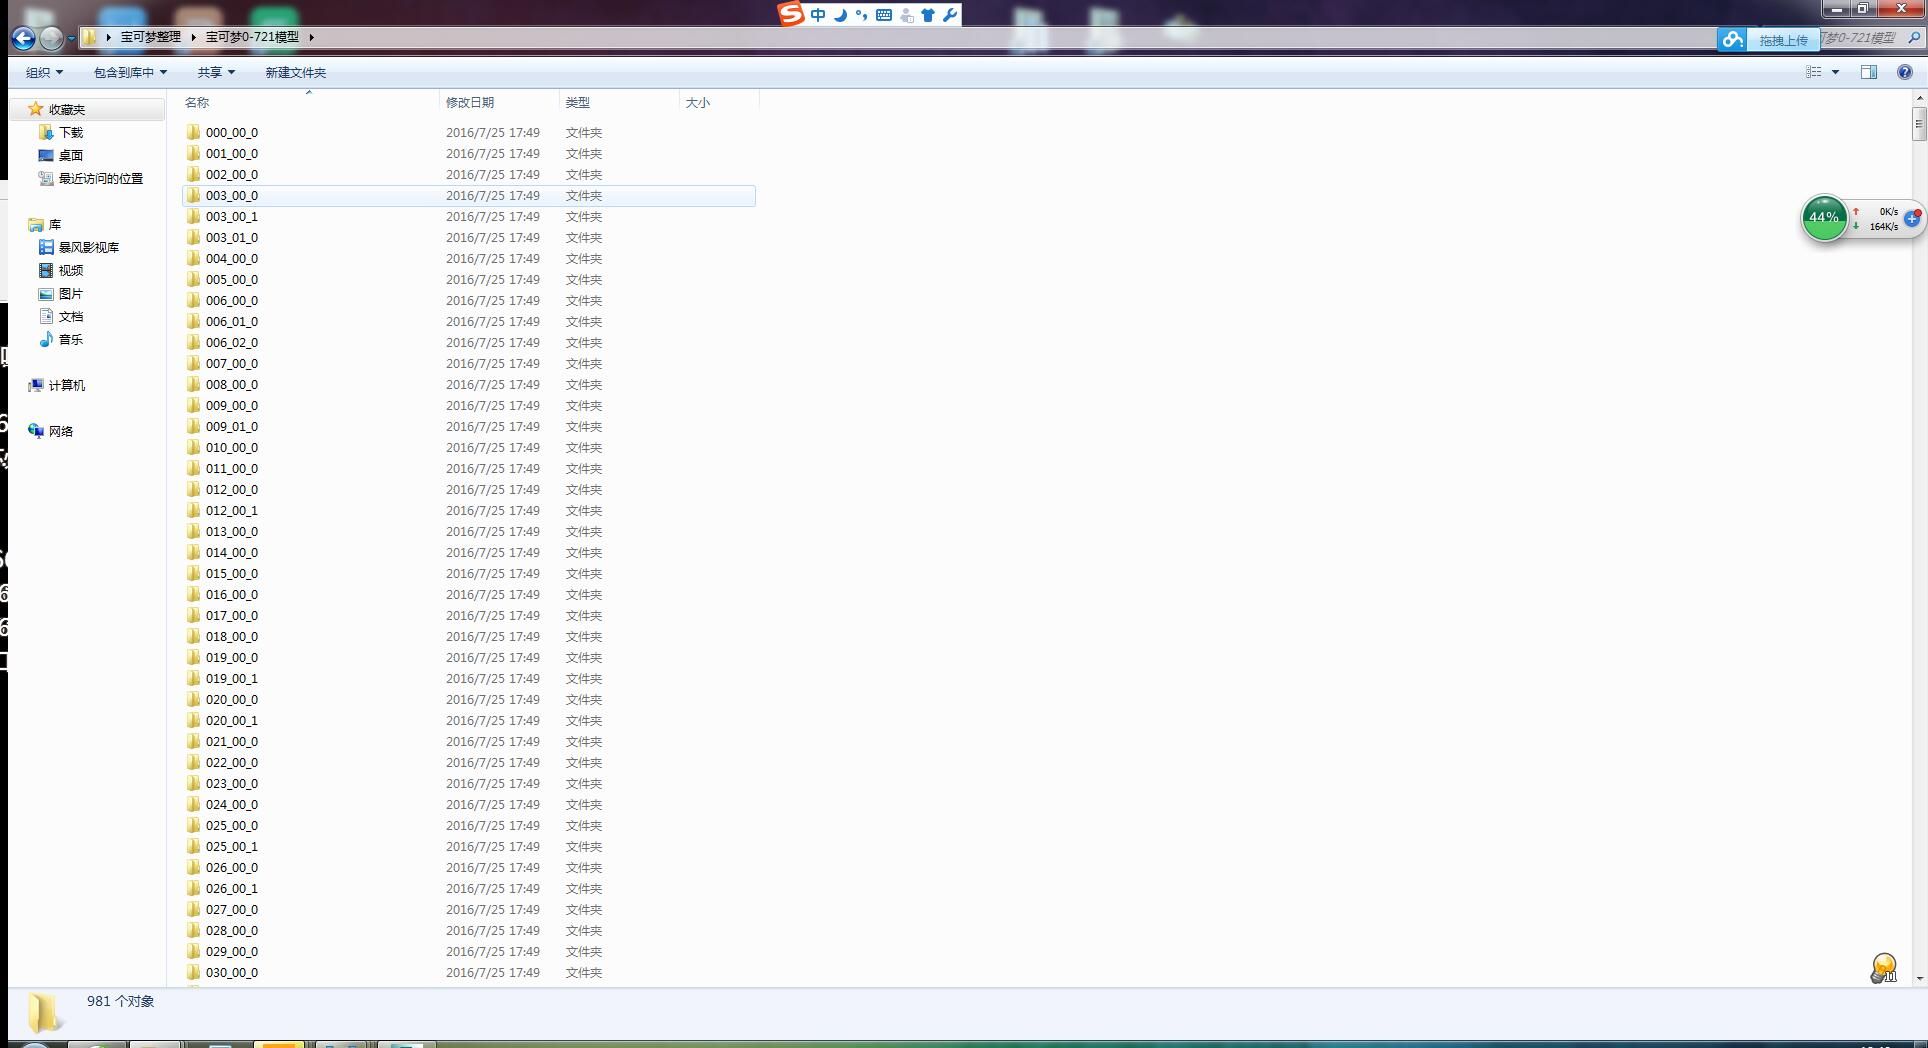
Task: Click 宝可梦整理 in the address breadcrumb
Action: click(150, 37)
